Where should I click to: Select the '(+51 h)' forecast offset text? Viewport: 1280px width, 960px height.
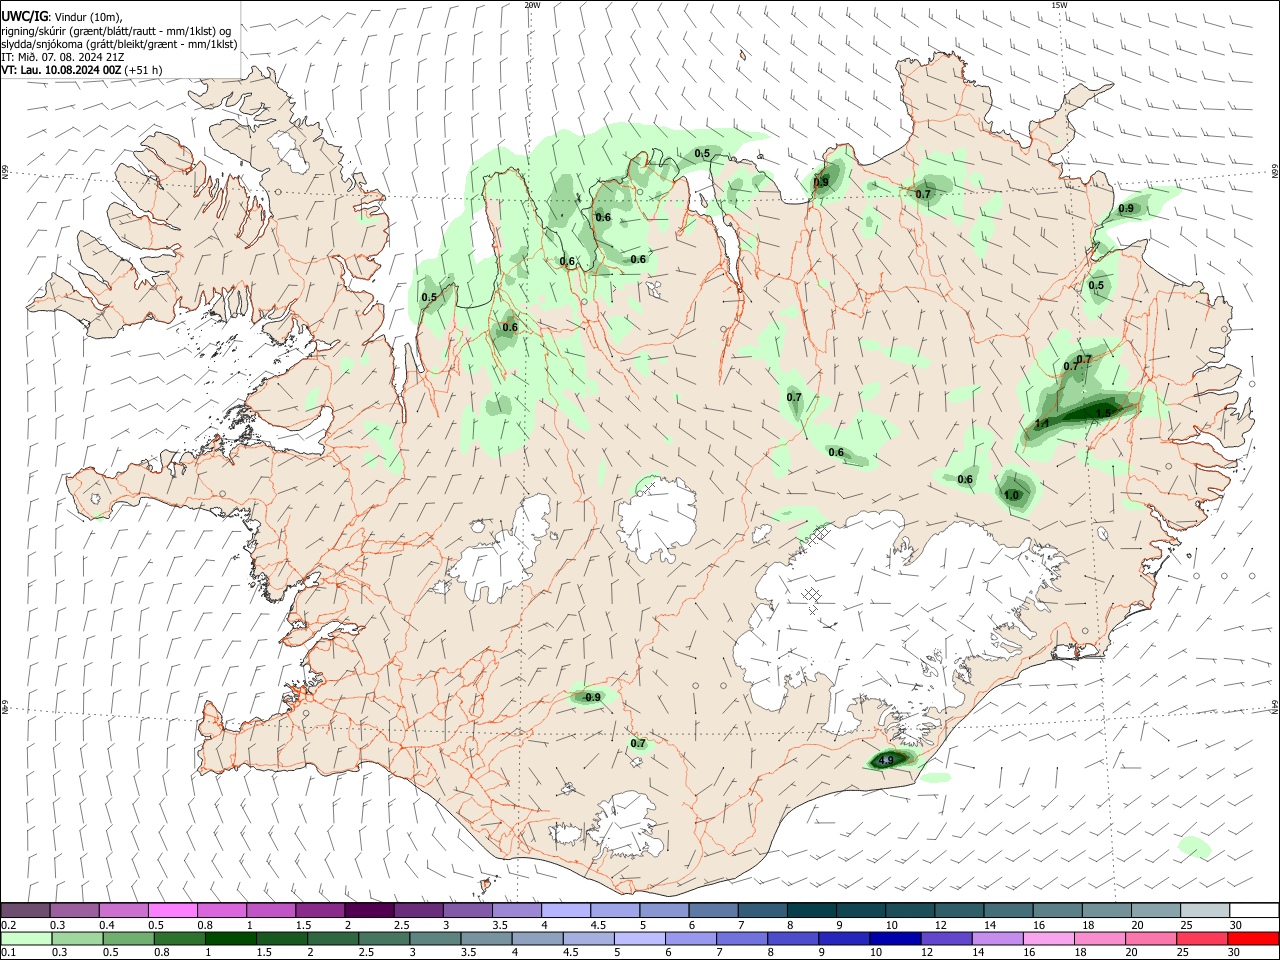pyautogui.click(x=143, y=70)
